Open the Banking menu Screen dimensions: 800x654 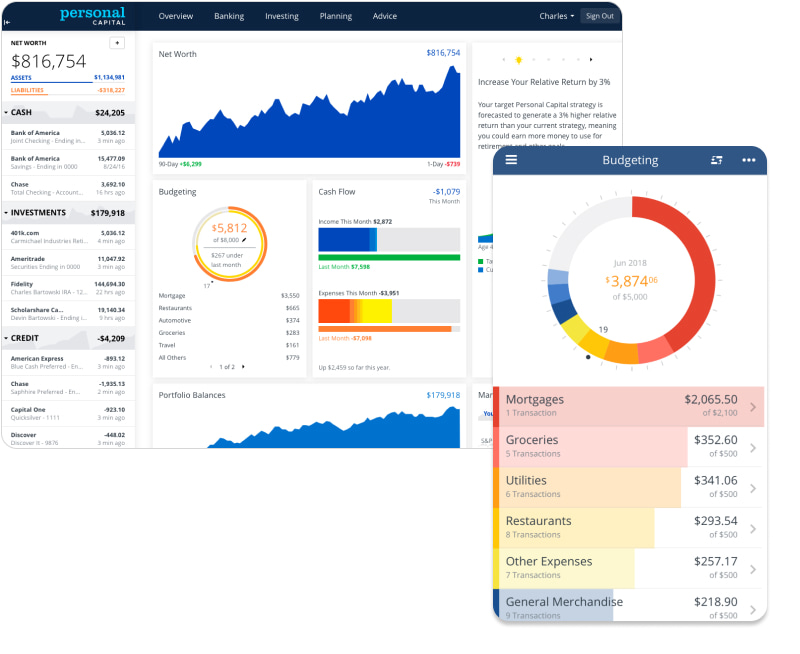click(x=229, y=16)
